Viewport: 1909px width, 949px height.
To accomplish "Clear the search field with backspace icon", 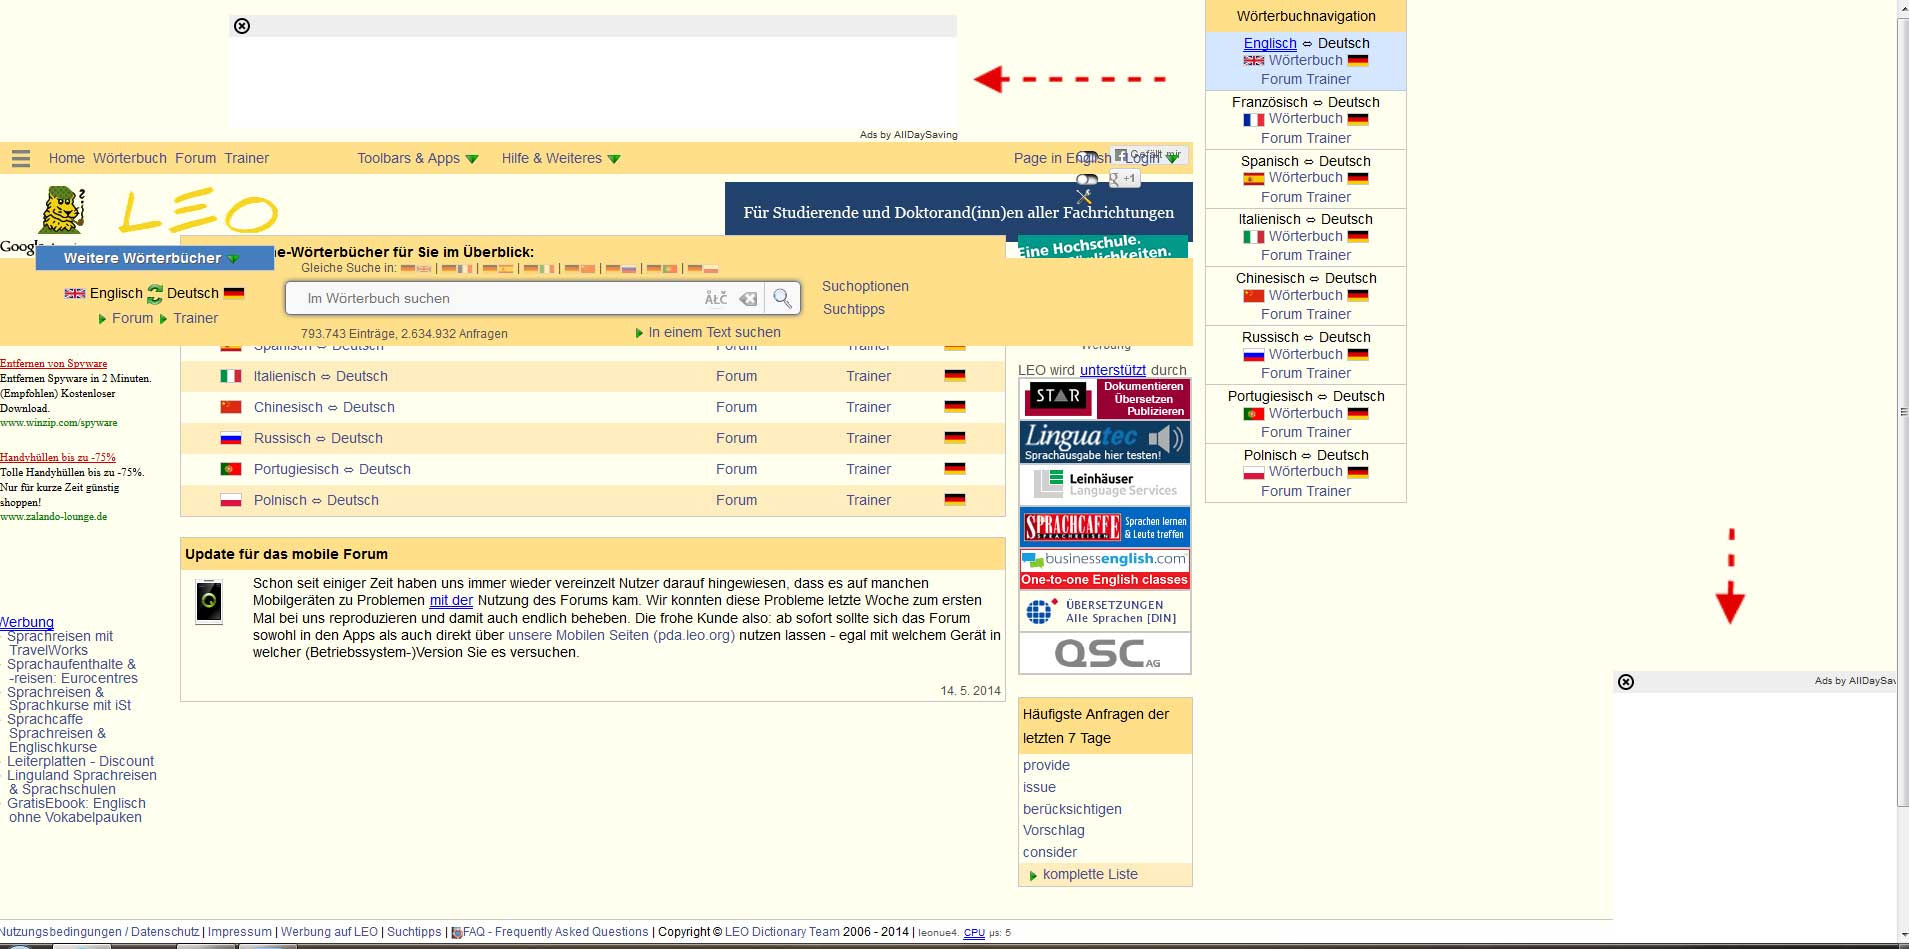I will [x=748, y=298].
